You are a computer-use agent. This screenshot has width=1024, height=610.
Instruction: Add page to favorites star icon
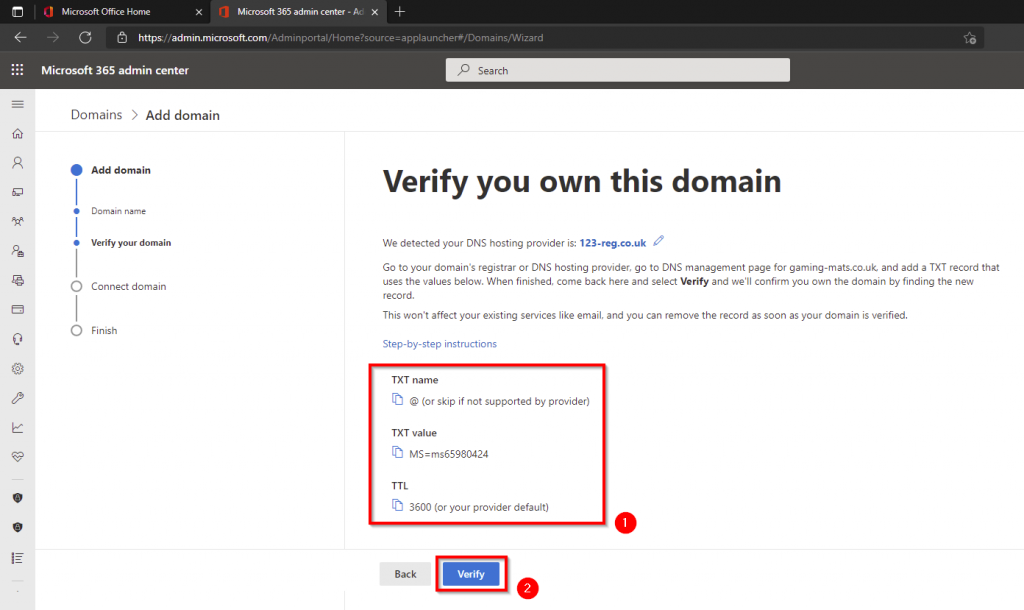[970, 38]
